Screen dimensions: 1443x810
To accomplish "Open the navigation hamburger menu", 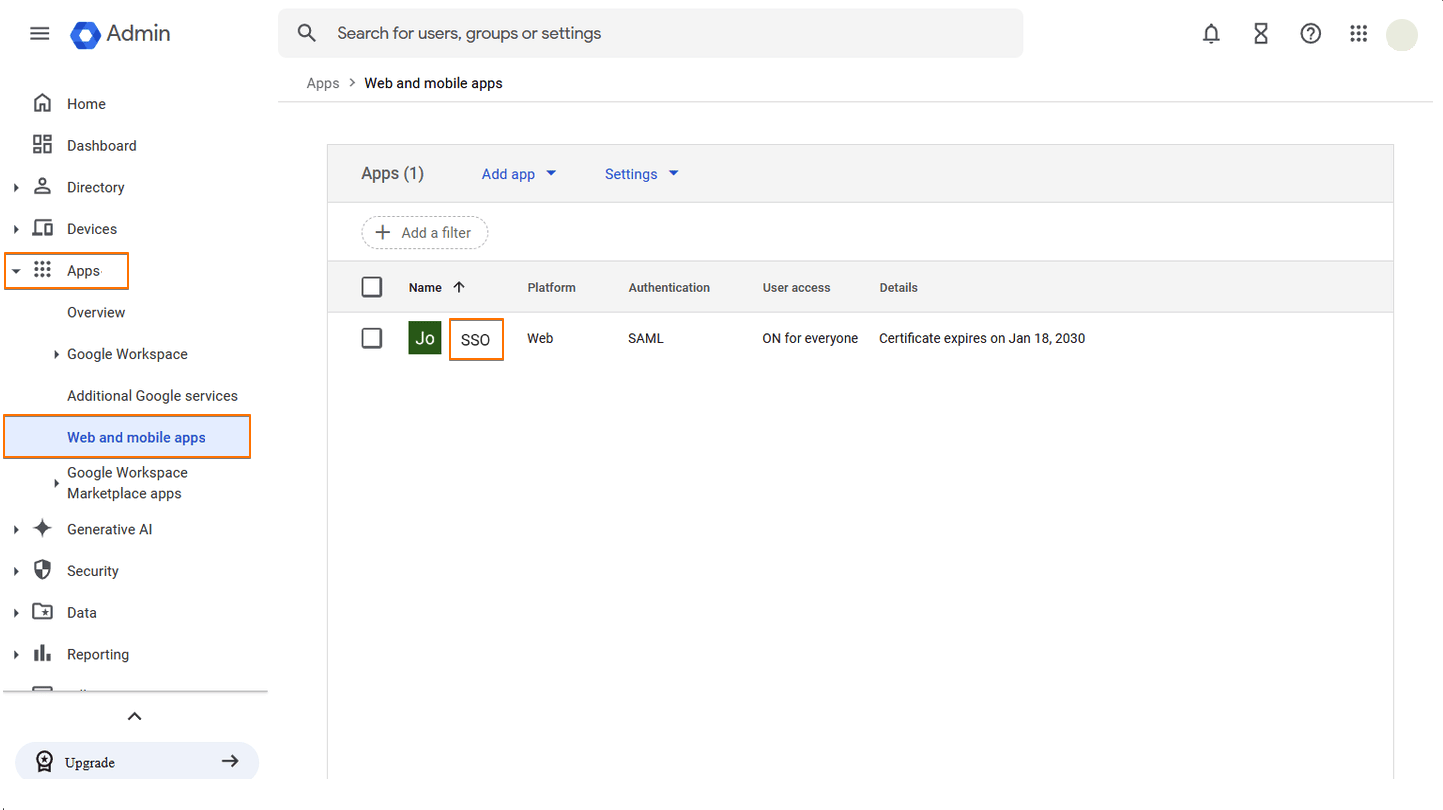I will [x=39, y=33].
